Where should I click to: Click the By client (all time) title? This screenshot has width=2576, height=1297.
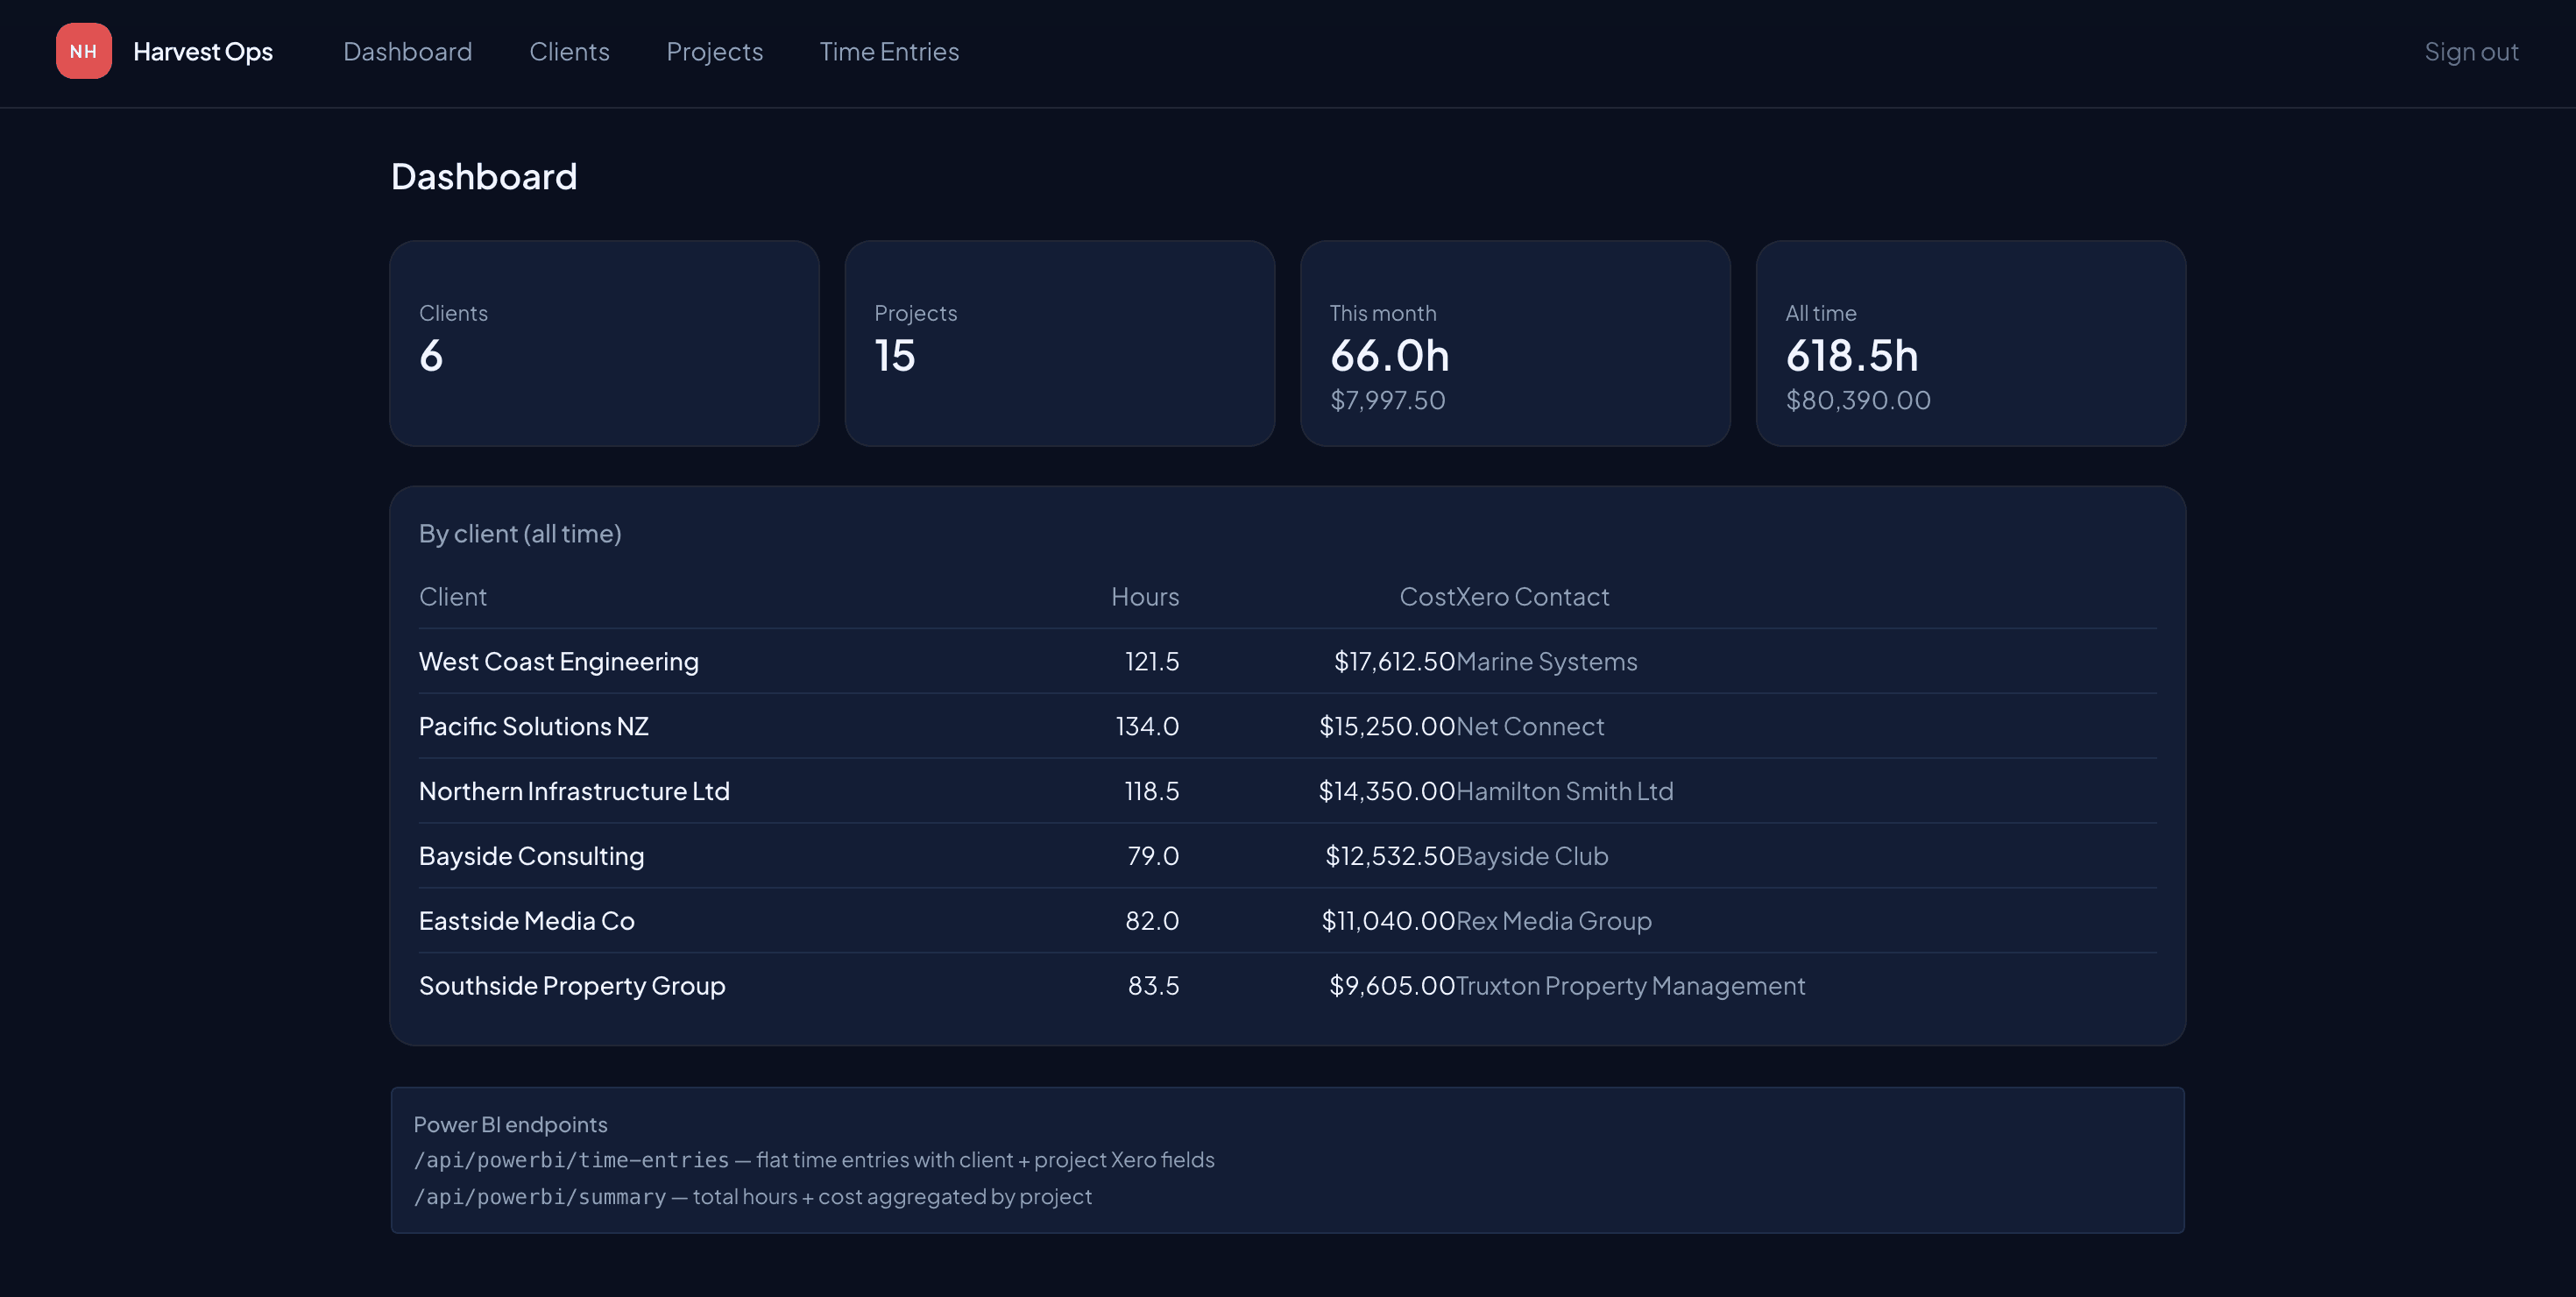click(x=520, y=533)
